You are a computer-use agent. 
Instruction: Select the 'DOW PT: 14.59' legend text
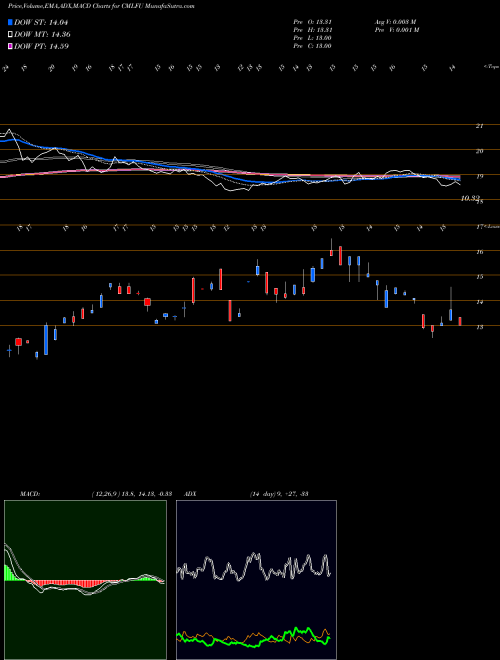pos(41,46)
